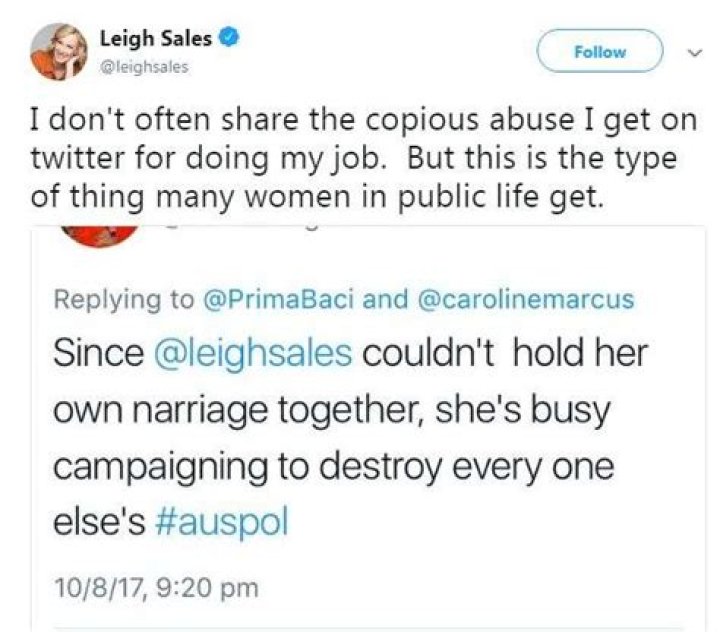The width and height of the screenshot is (720, 632).
Task: Click the @leighsales handle under the name
Action: pos(144,68)
